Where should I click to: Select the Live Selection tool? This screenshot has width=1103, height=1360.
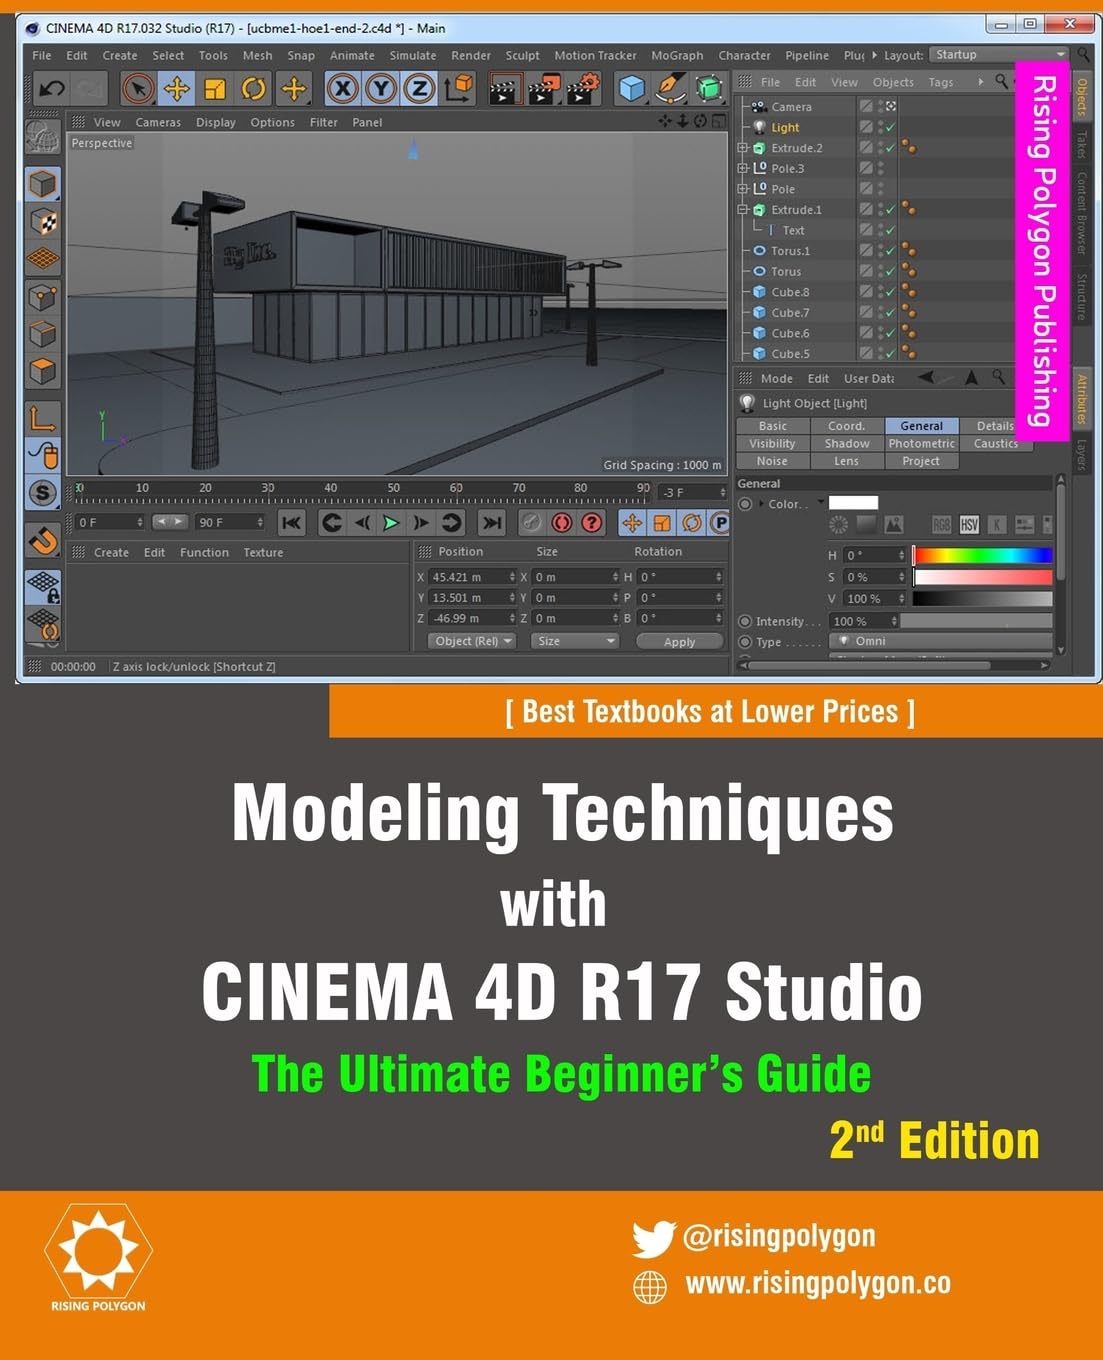(x=138, y=89)
